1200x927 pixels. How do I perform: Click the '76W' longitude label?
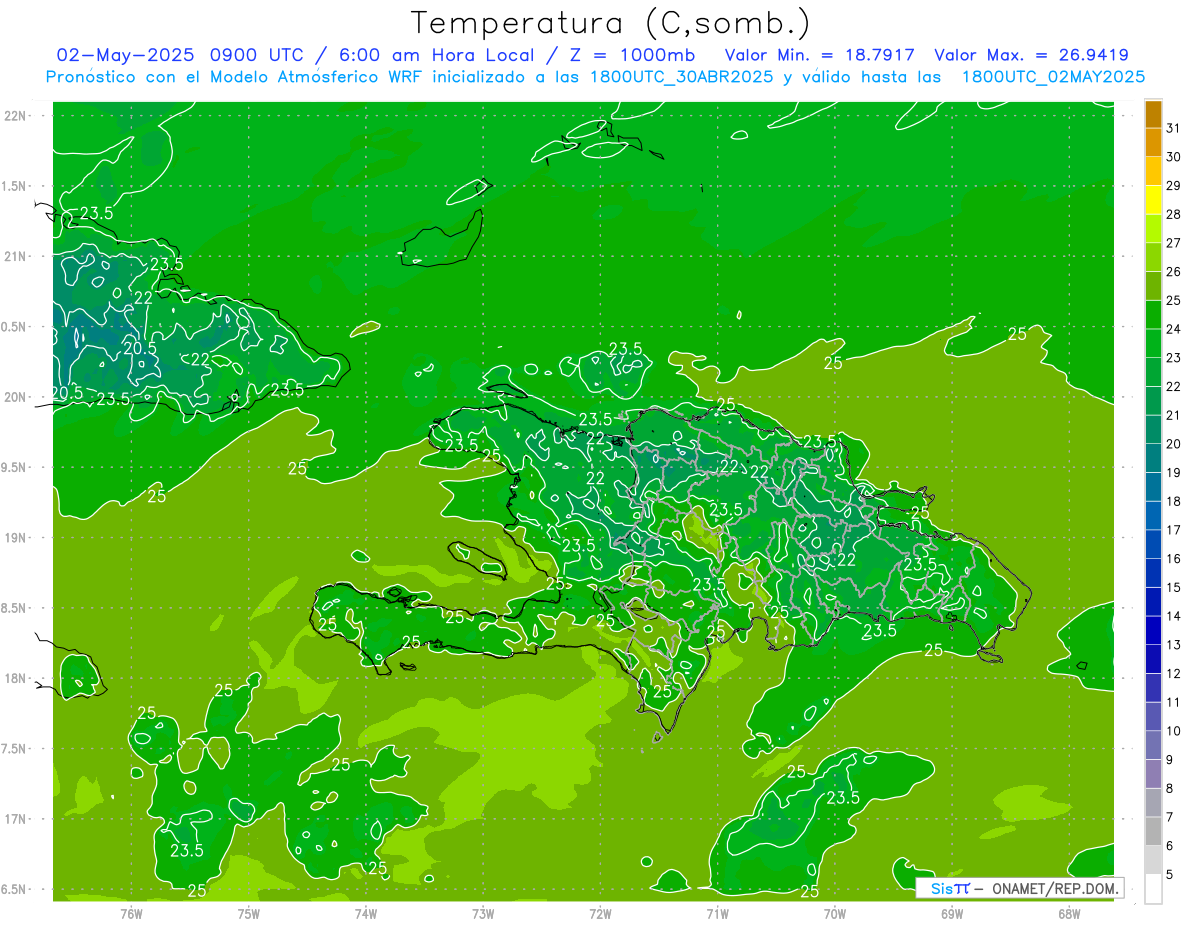(x=132, y=913)
